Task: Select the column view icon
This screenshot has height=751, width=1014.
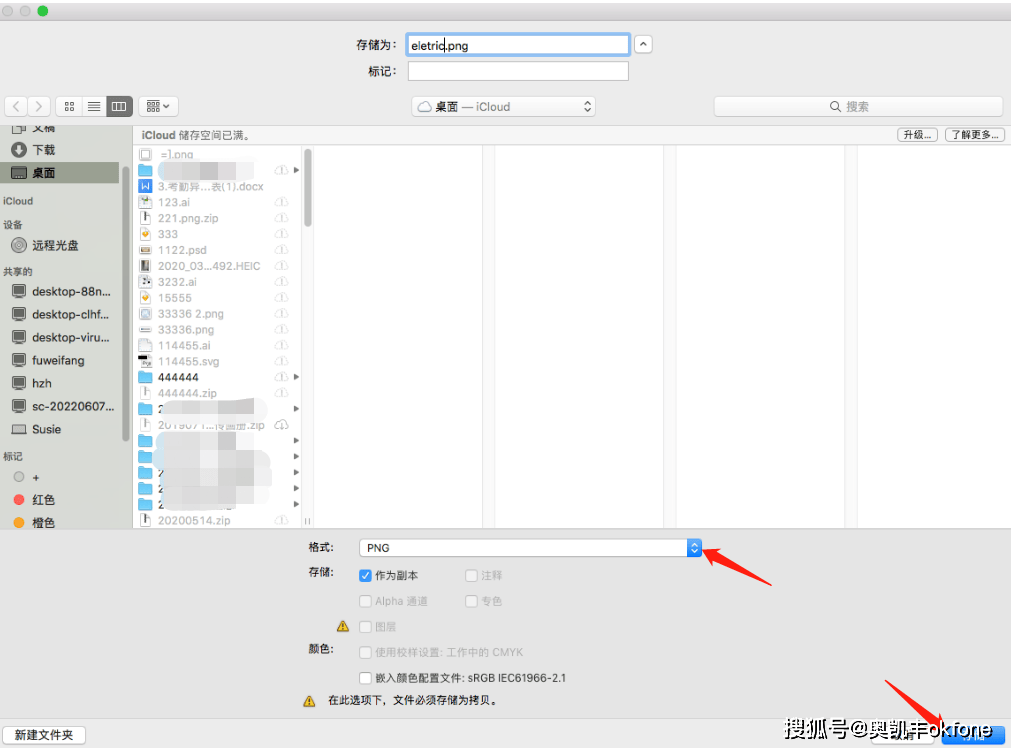Action: (x=119, y=106)
